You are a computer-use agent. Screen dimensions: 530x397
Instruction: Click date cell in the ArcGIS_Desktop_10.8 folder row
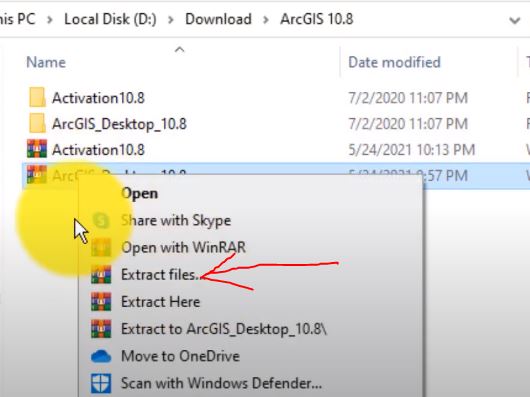coord(408,124)
